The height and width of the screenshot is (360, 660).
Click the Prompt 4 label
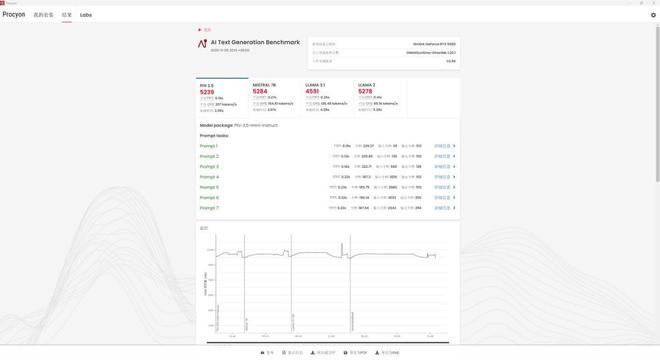(x=209, y=177)
